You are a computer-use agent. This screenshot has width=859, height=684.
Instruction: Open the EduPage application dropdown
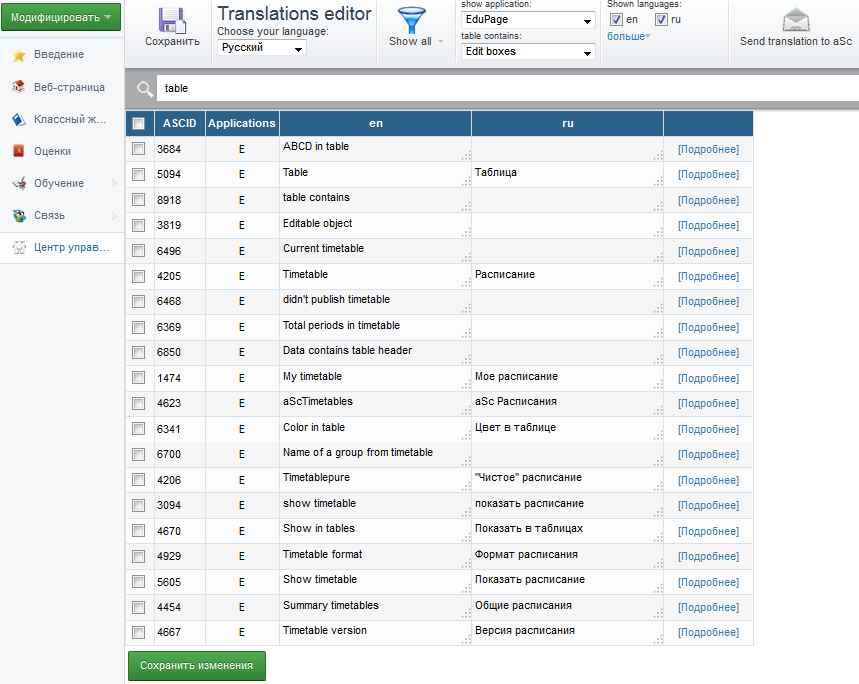click(x=528, y=20)
